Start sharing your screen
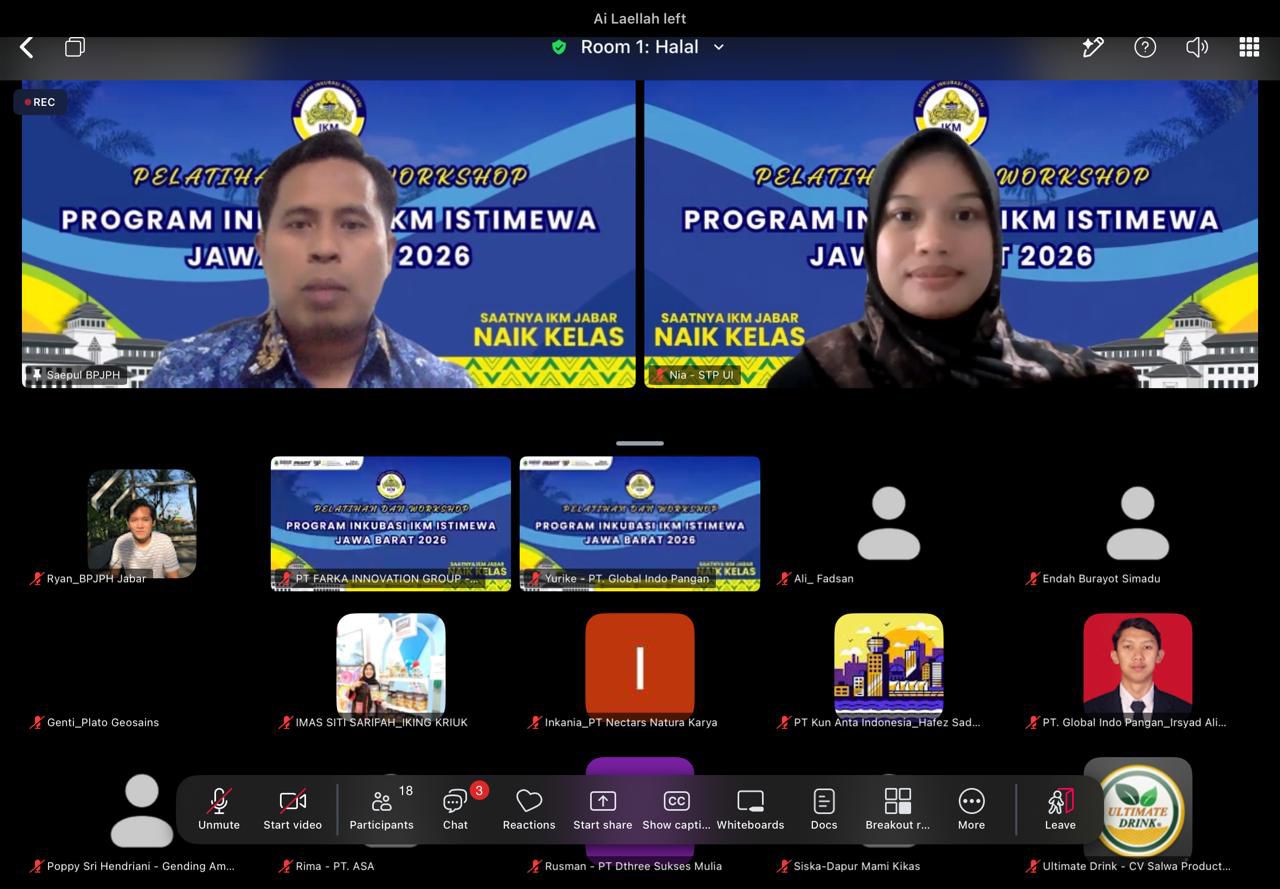The width and height of the screenshot is (1280, 889). pos(602,809)
